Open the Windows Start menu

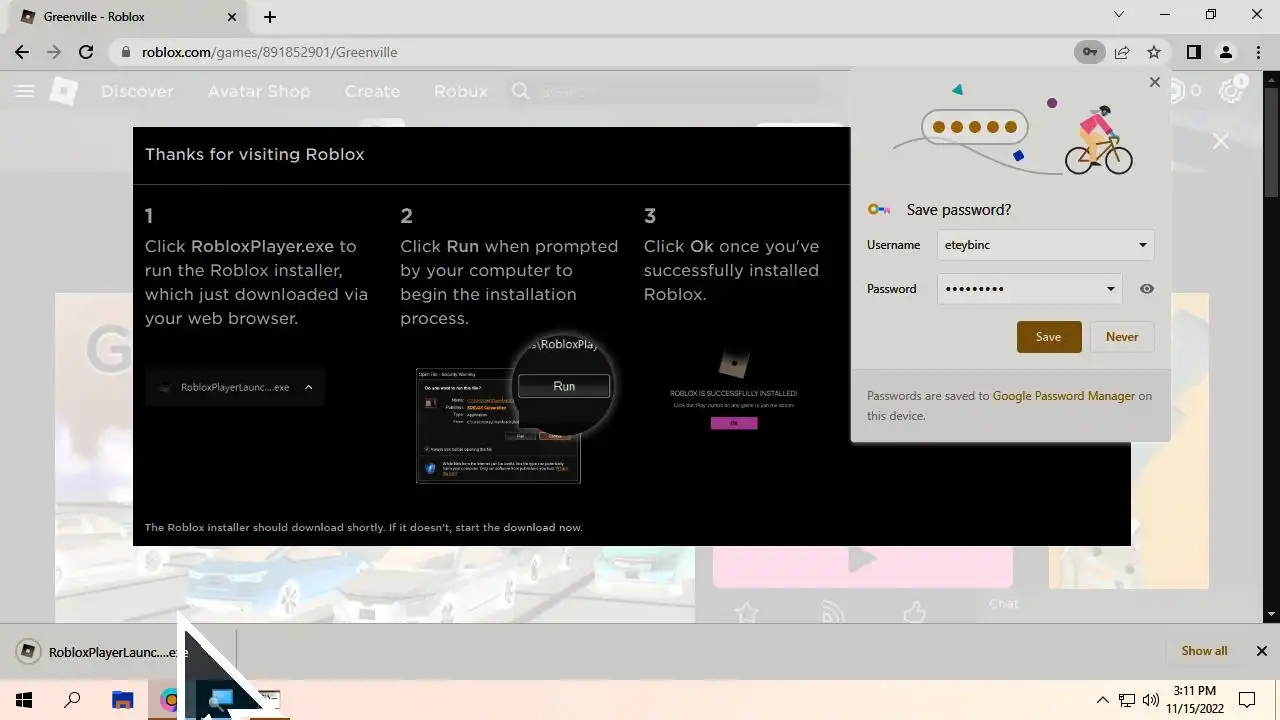click(24, 700)
